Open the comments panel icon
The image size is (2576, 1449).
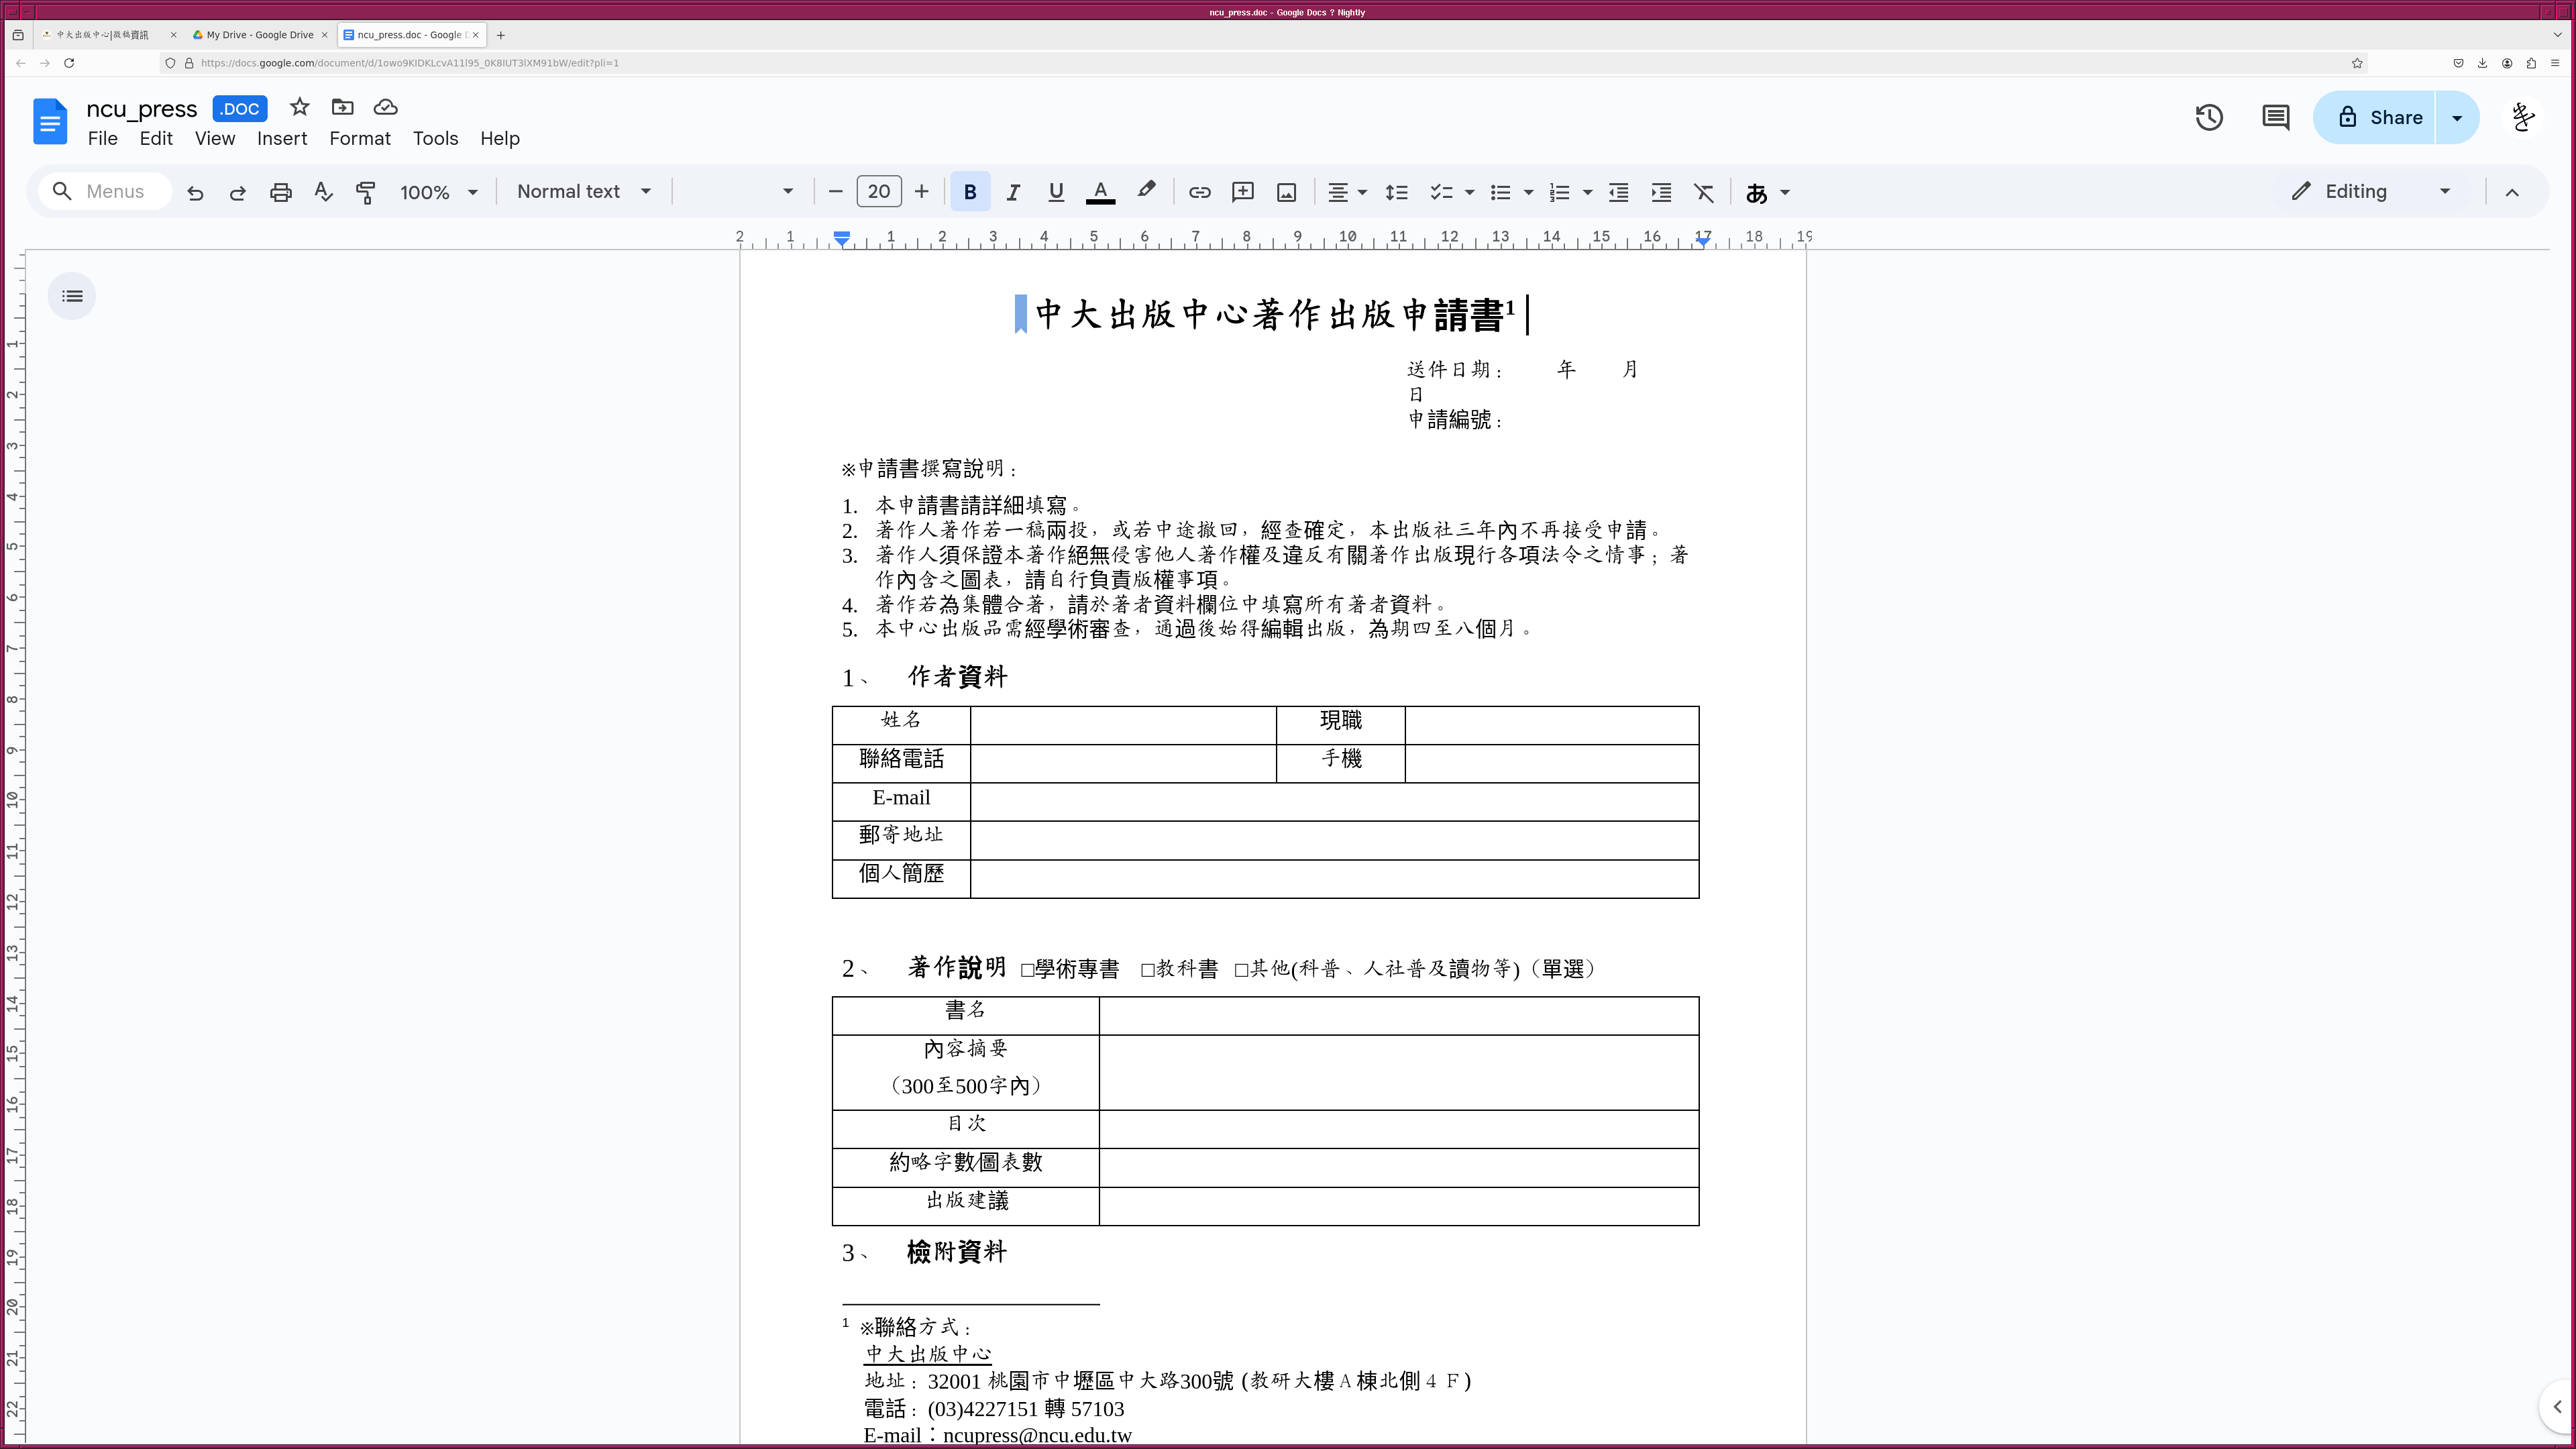2275,118
